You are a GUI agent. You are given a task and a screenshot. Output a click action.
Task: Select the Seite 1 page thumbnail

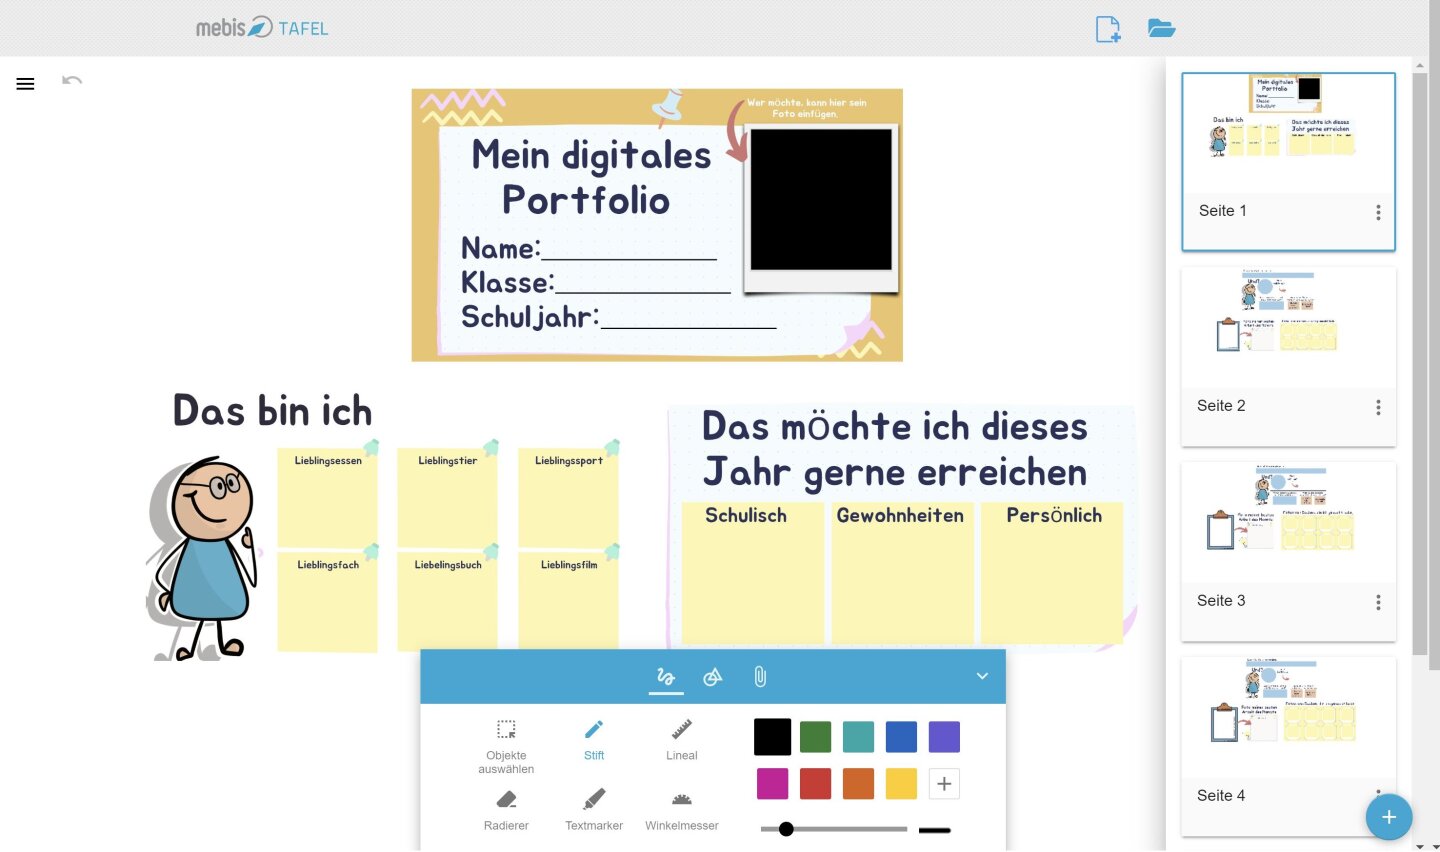(x=1288, y=161)
